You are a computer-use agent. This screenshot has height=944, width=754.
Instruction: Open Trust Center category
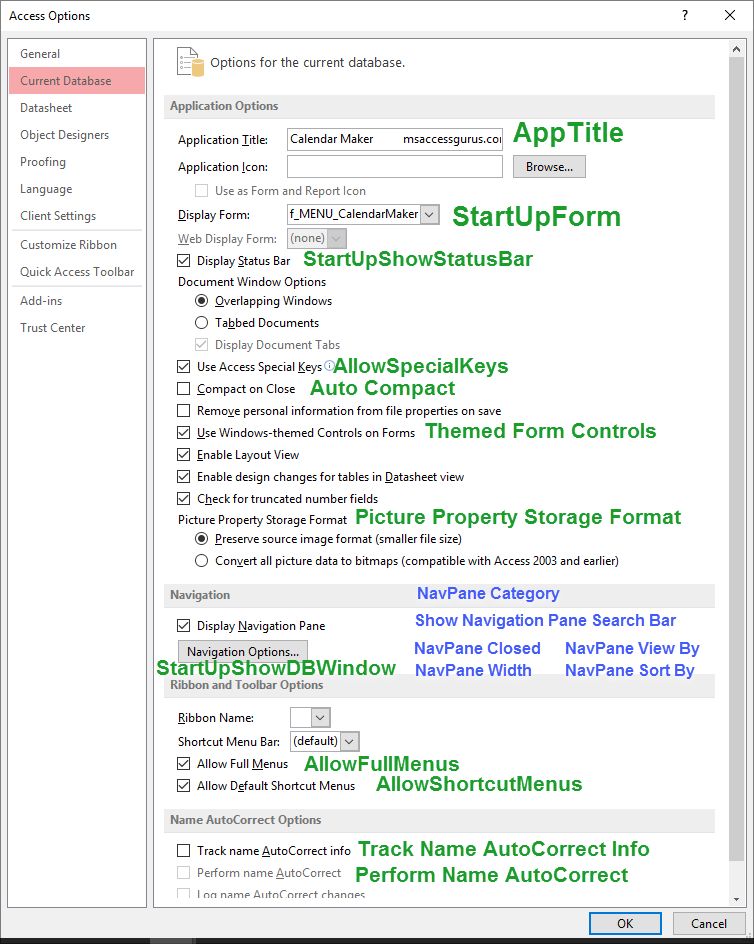[77, 328]
